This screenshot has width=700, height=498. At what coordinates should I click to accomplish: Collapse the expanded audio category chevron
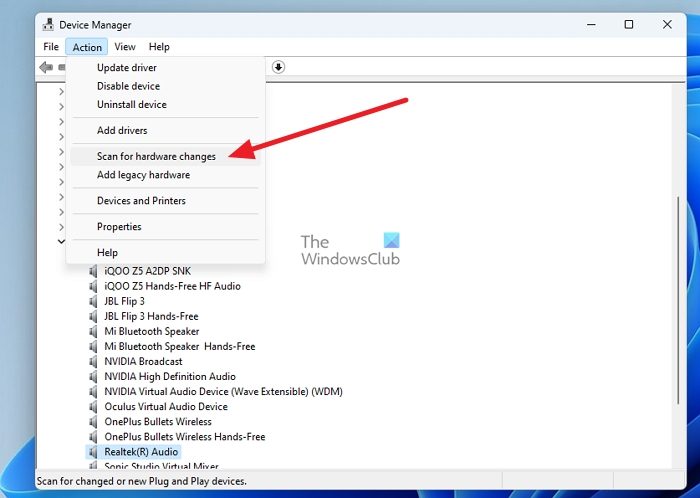pyautogui.click(x=61, y=241)
